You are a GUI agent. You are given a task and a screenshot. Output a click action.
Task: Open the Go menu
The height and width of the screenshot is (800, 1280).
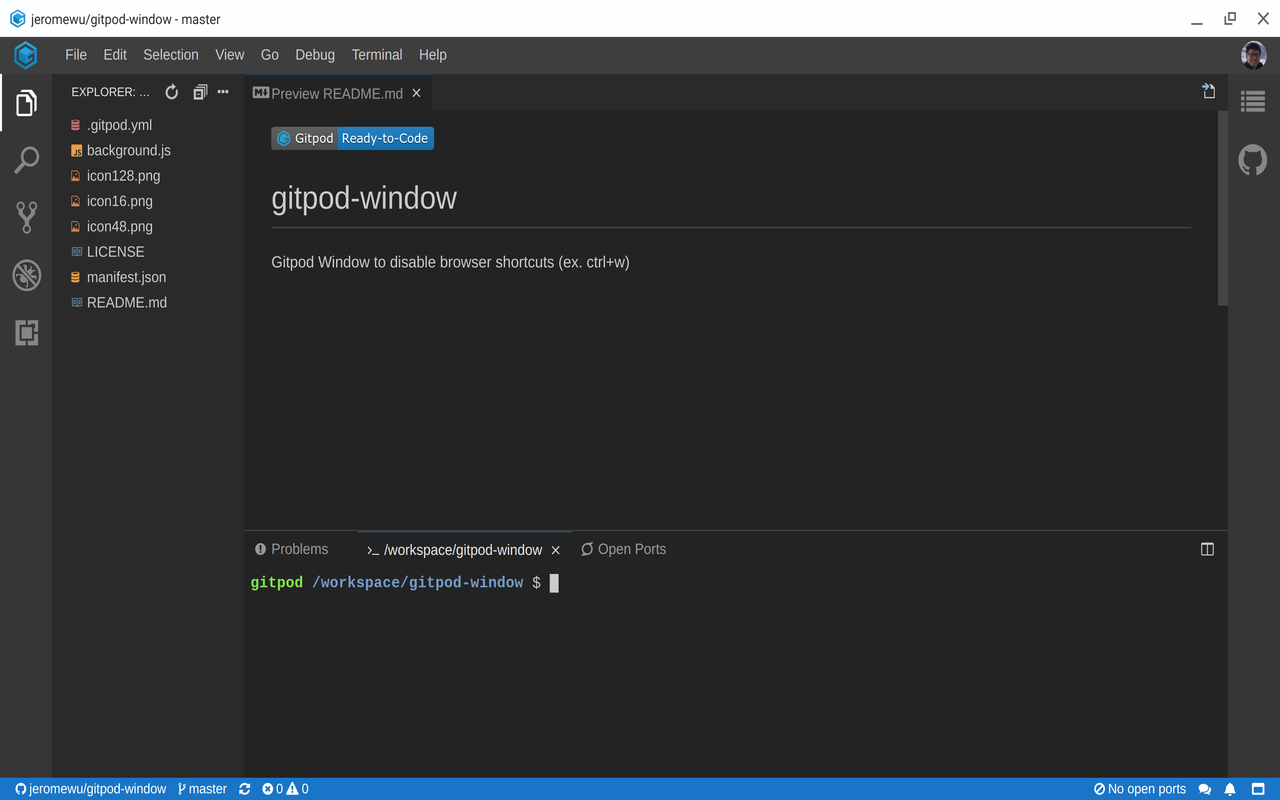(270, 55)
